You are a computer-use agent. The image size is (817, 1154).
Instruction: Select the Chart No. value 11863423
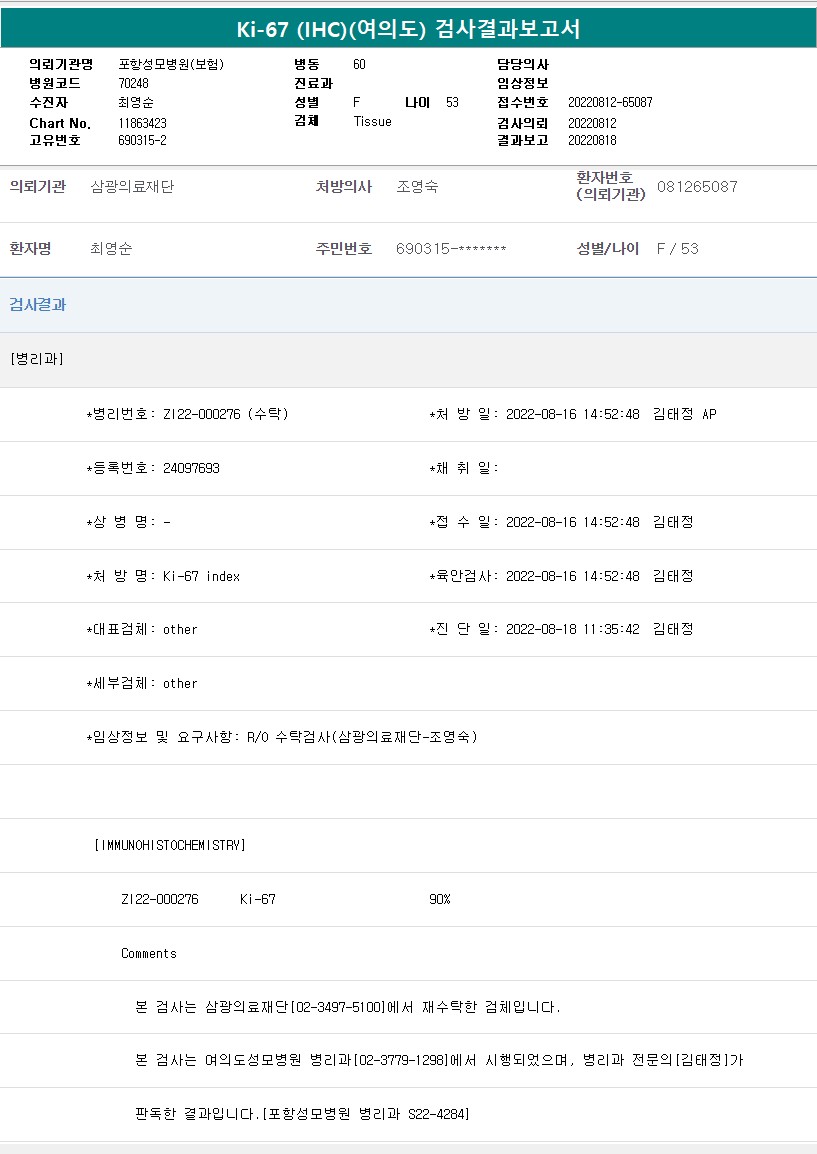(x=142, y=123)
